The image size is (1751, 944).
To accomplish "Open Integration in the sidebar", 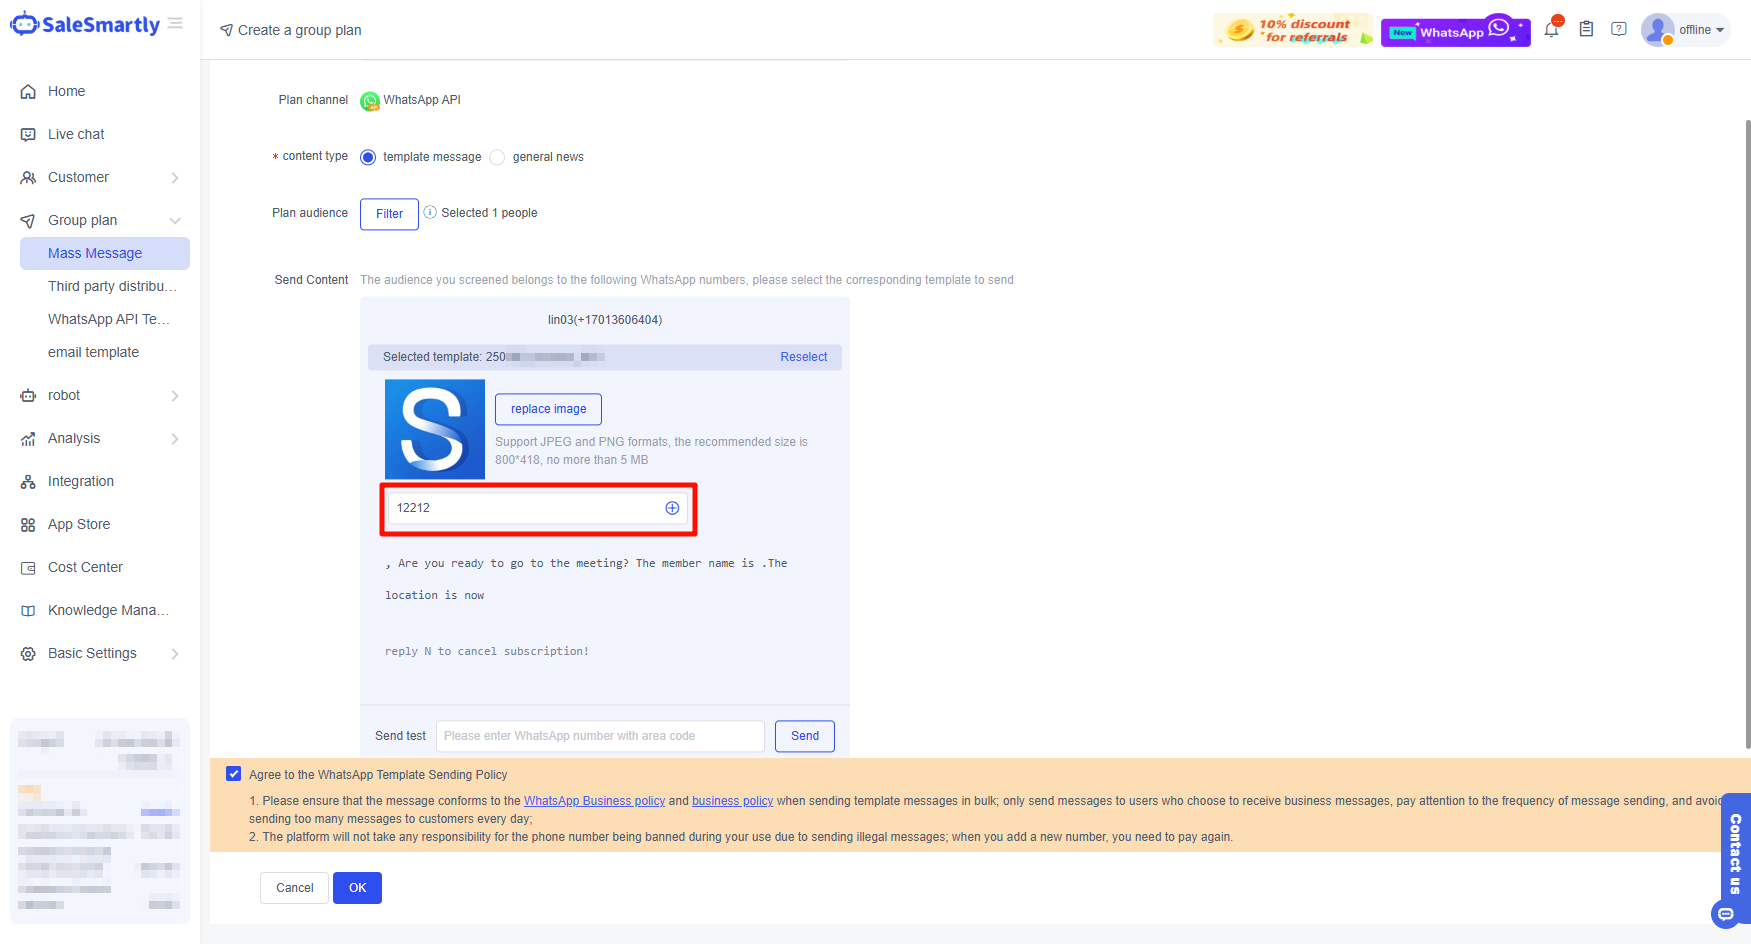I will (x=81, y=481).
